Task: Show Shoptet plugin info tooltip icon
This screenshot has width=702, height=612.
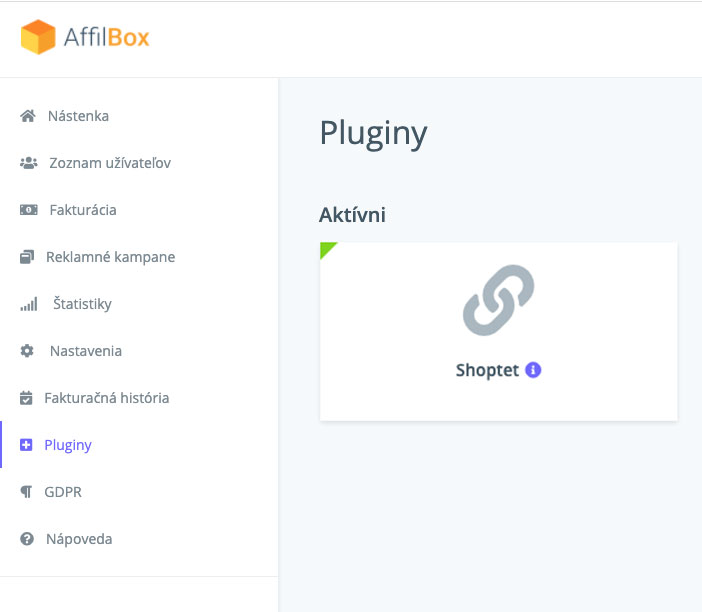Action: 533,370
